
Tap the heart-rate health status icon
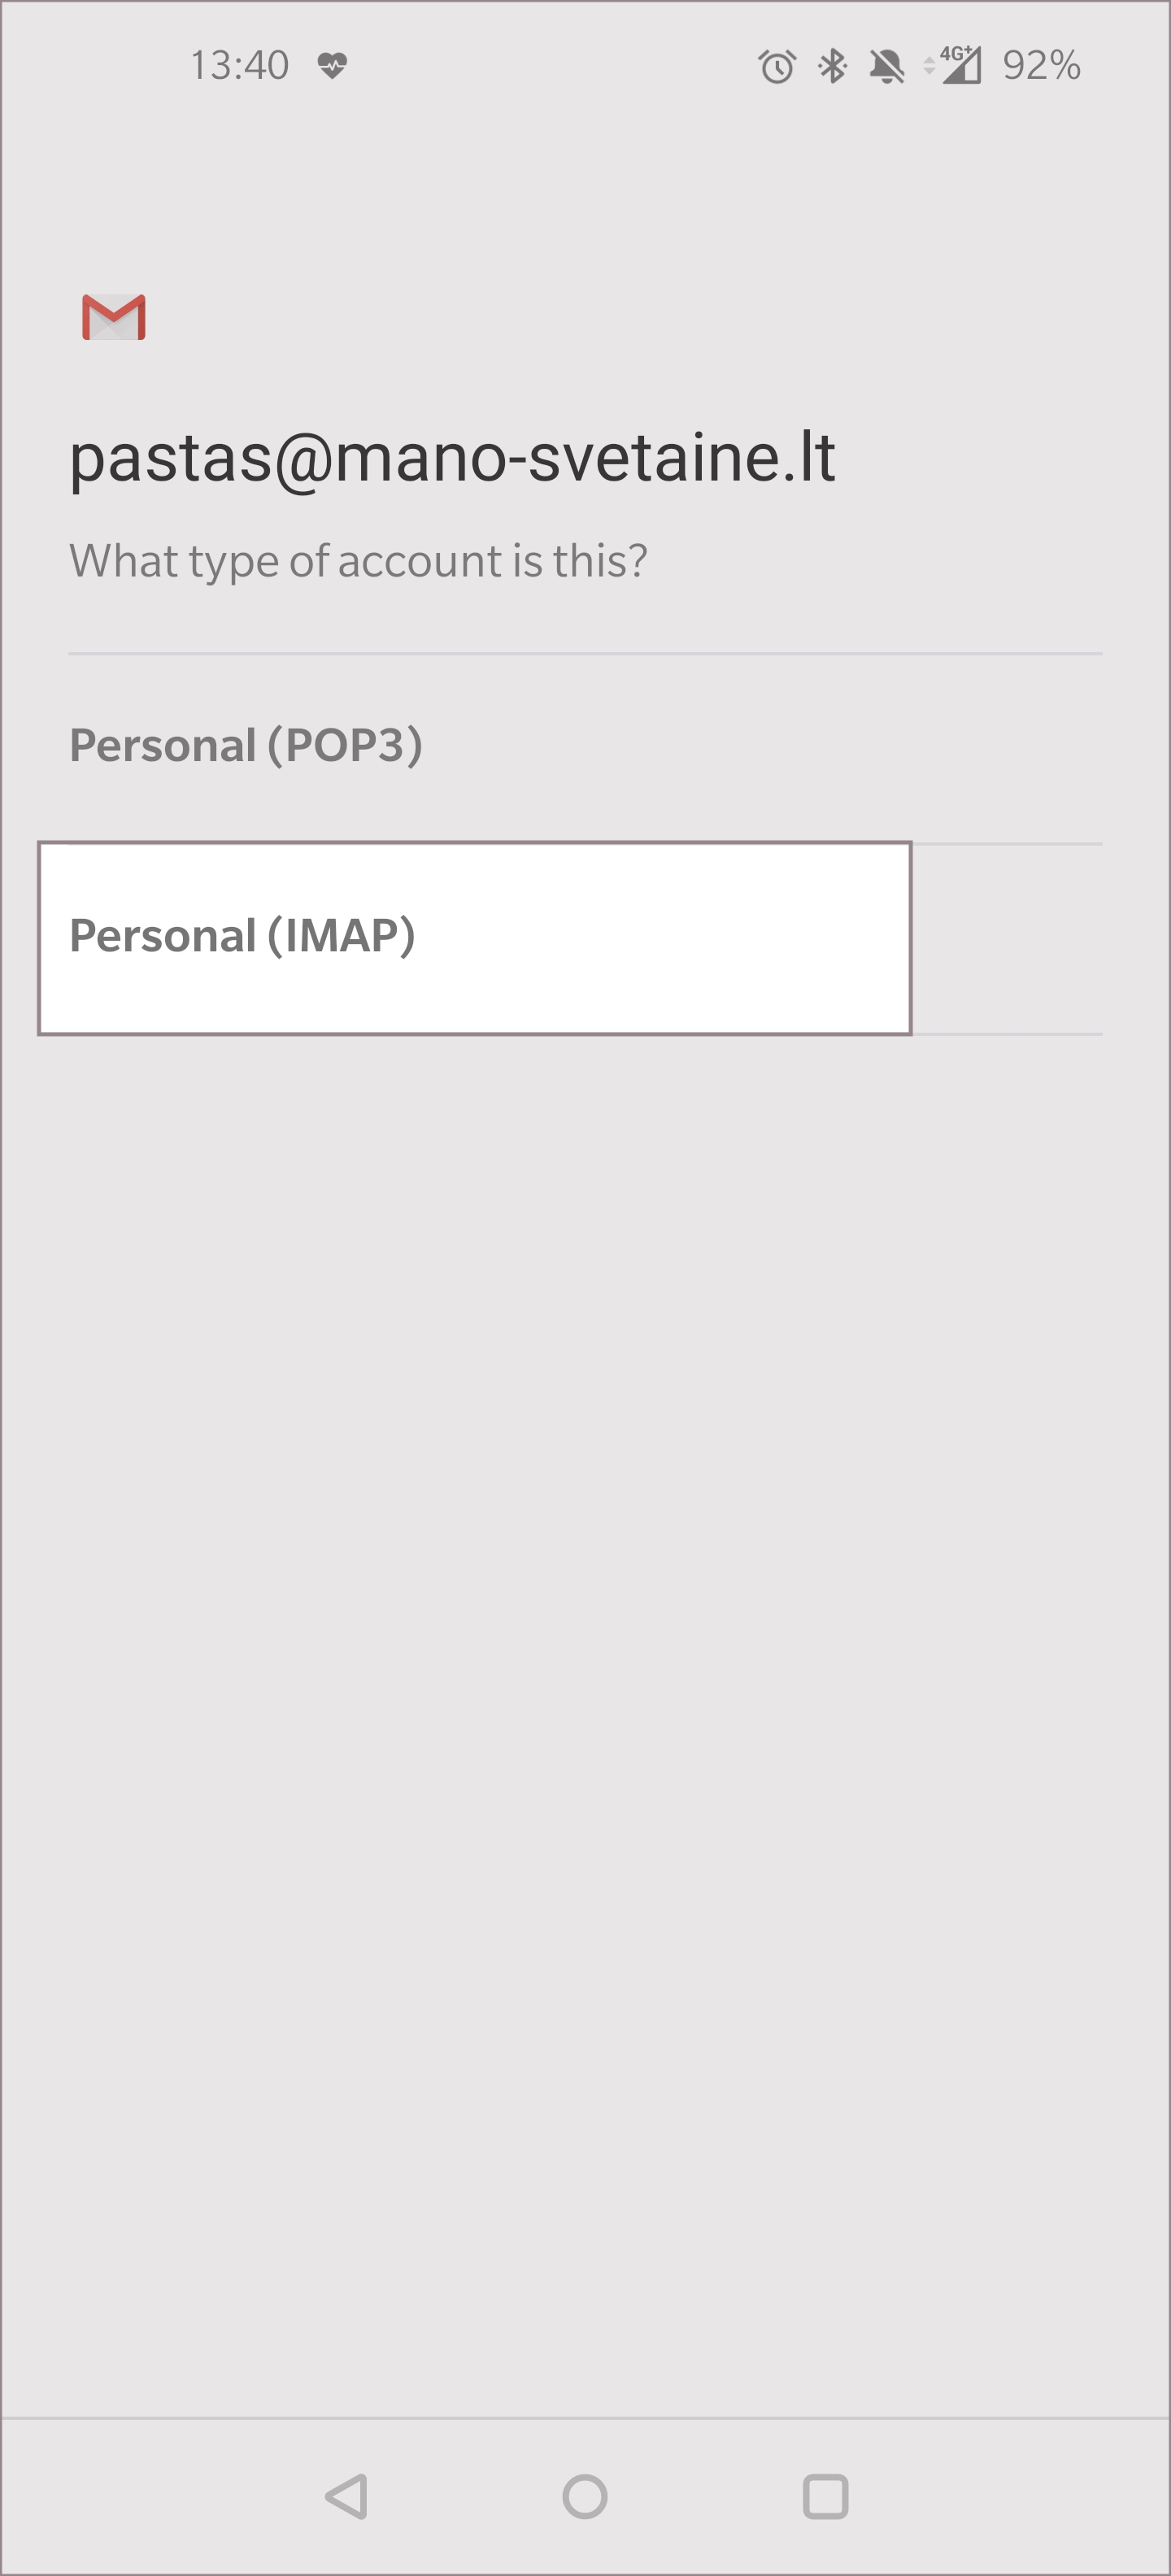(332, 66)
